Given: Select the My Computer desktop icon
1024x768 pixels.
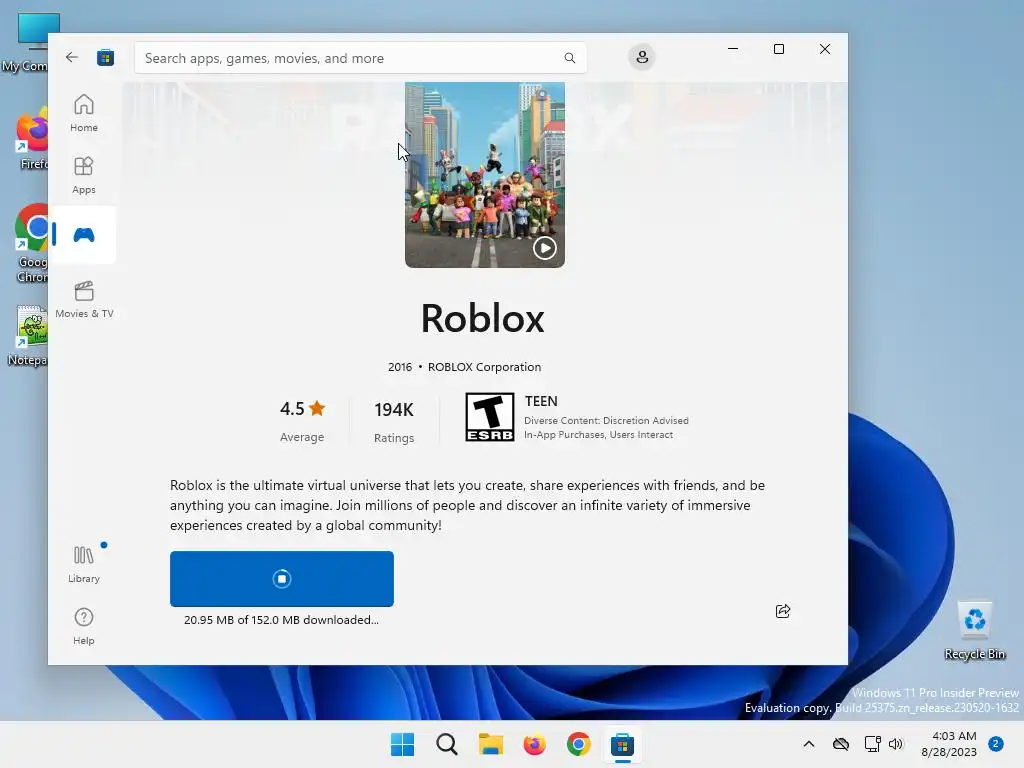Looking at the screenshot, I should click(x=26, y=42).
